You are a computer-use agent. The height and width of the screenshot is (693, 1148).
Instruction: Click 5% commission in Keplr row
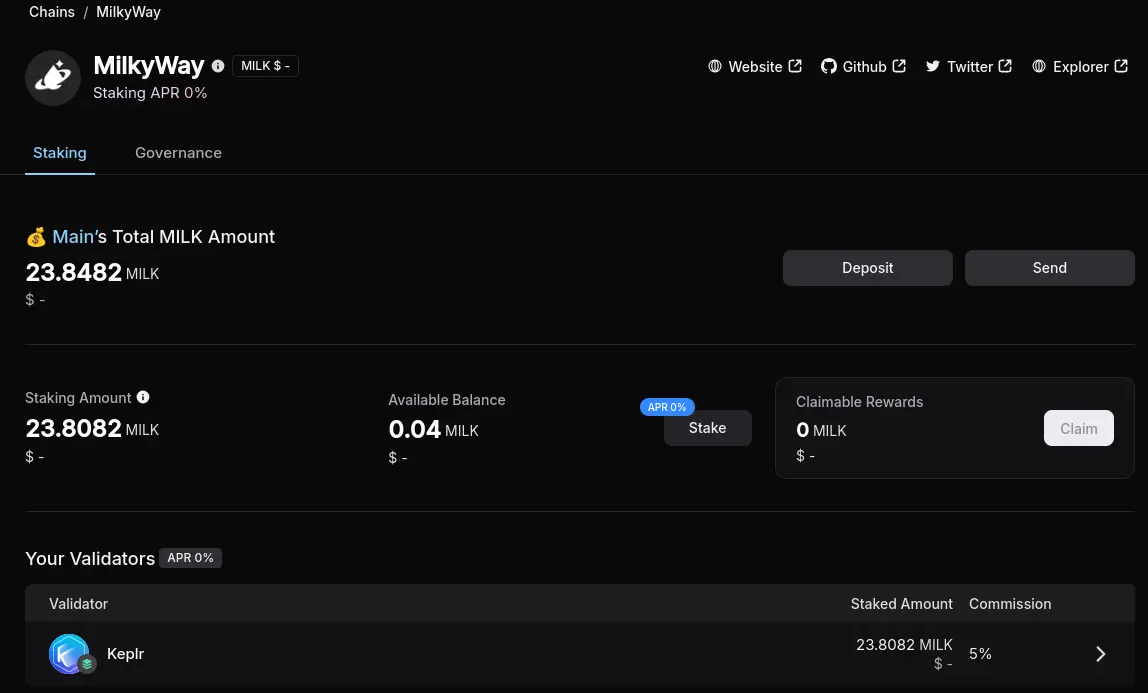[980, 653]
